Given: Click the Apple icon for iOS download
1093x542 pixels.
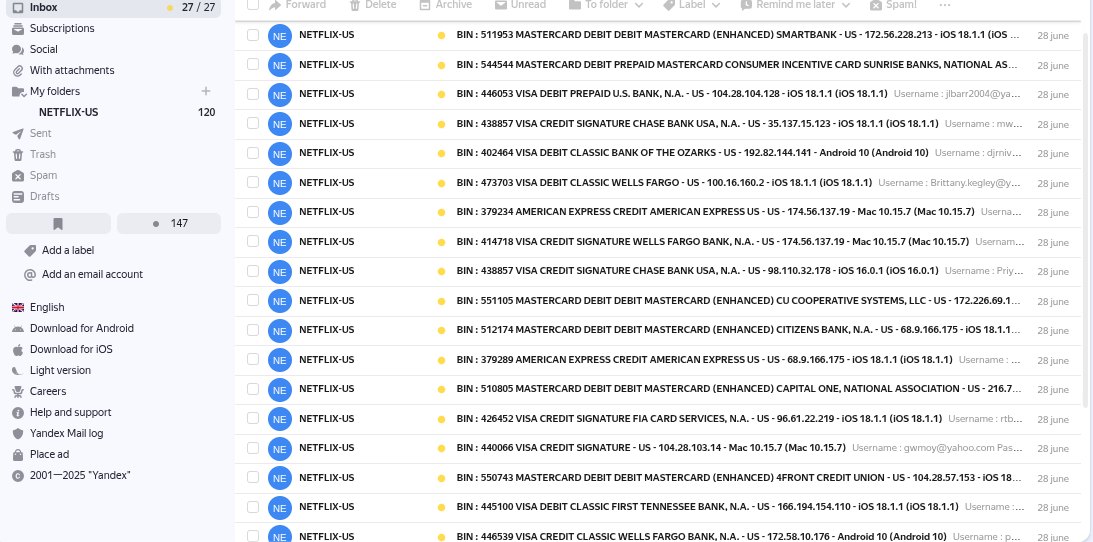Looking at the screenshot, I should 18,349.
